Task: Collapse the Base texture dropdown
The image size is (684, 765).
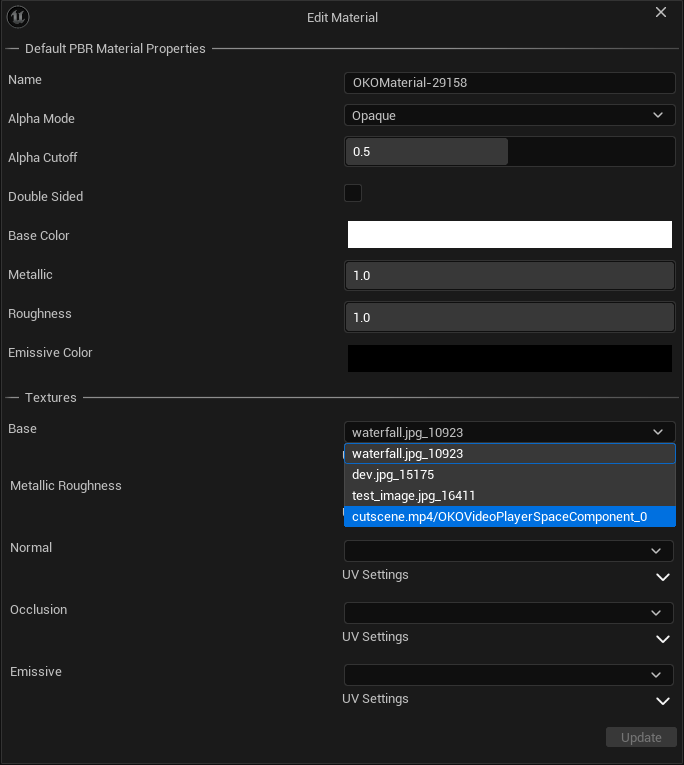Action: (509, 432)
